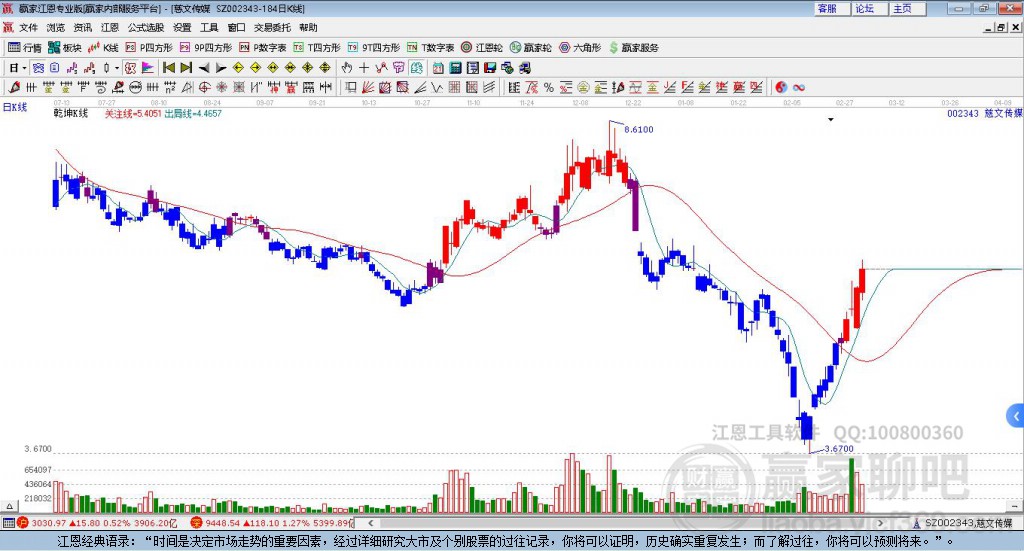This screenshot has width=1024, height=551.
Task: Click the 客服 button in title bar
Action: (831, 8)
